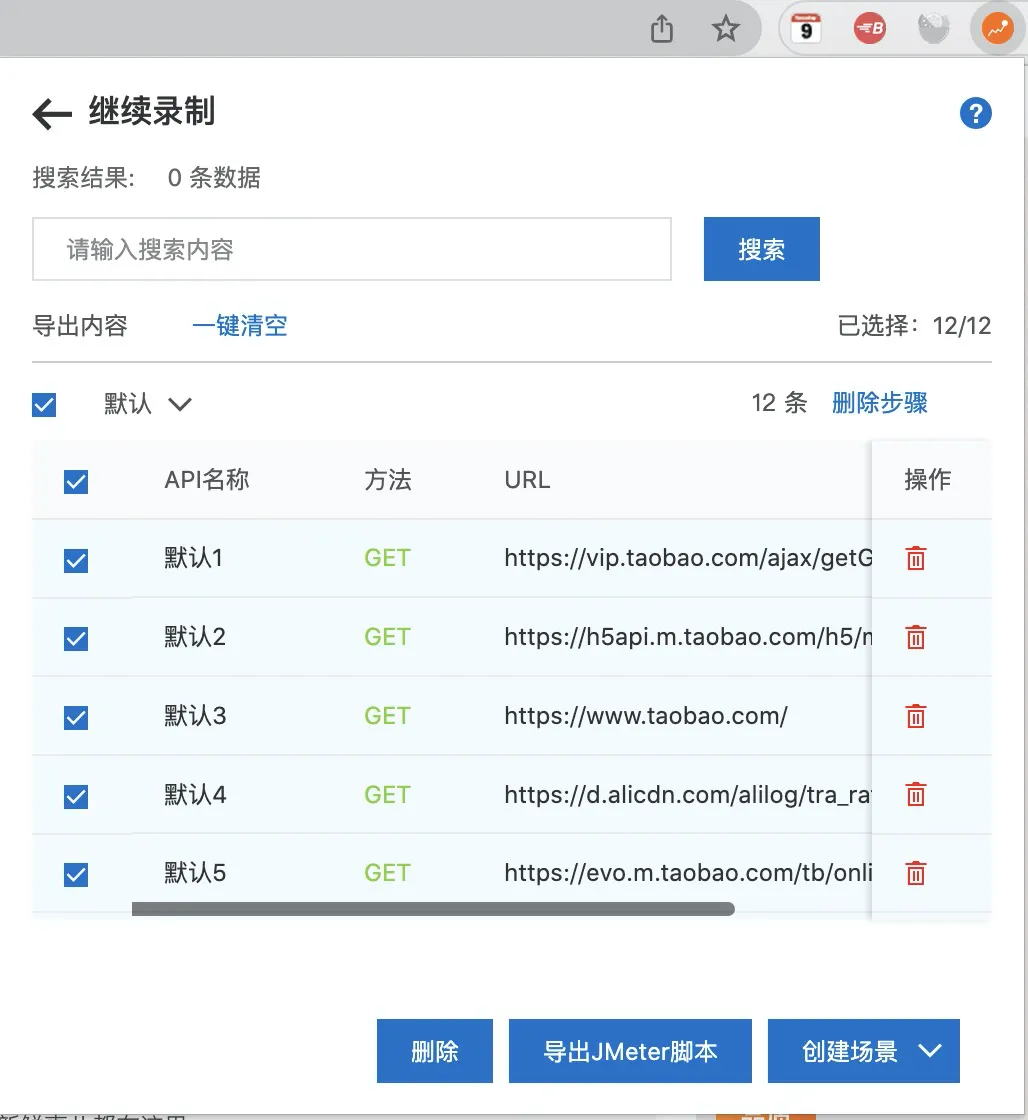Click the red B extension icon
The width and height of the screenshot is (1028, 1120).
[x=869, y=29]
